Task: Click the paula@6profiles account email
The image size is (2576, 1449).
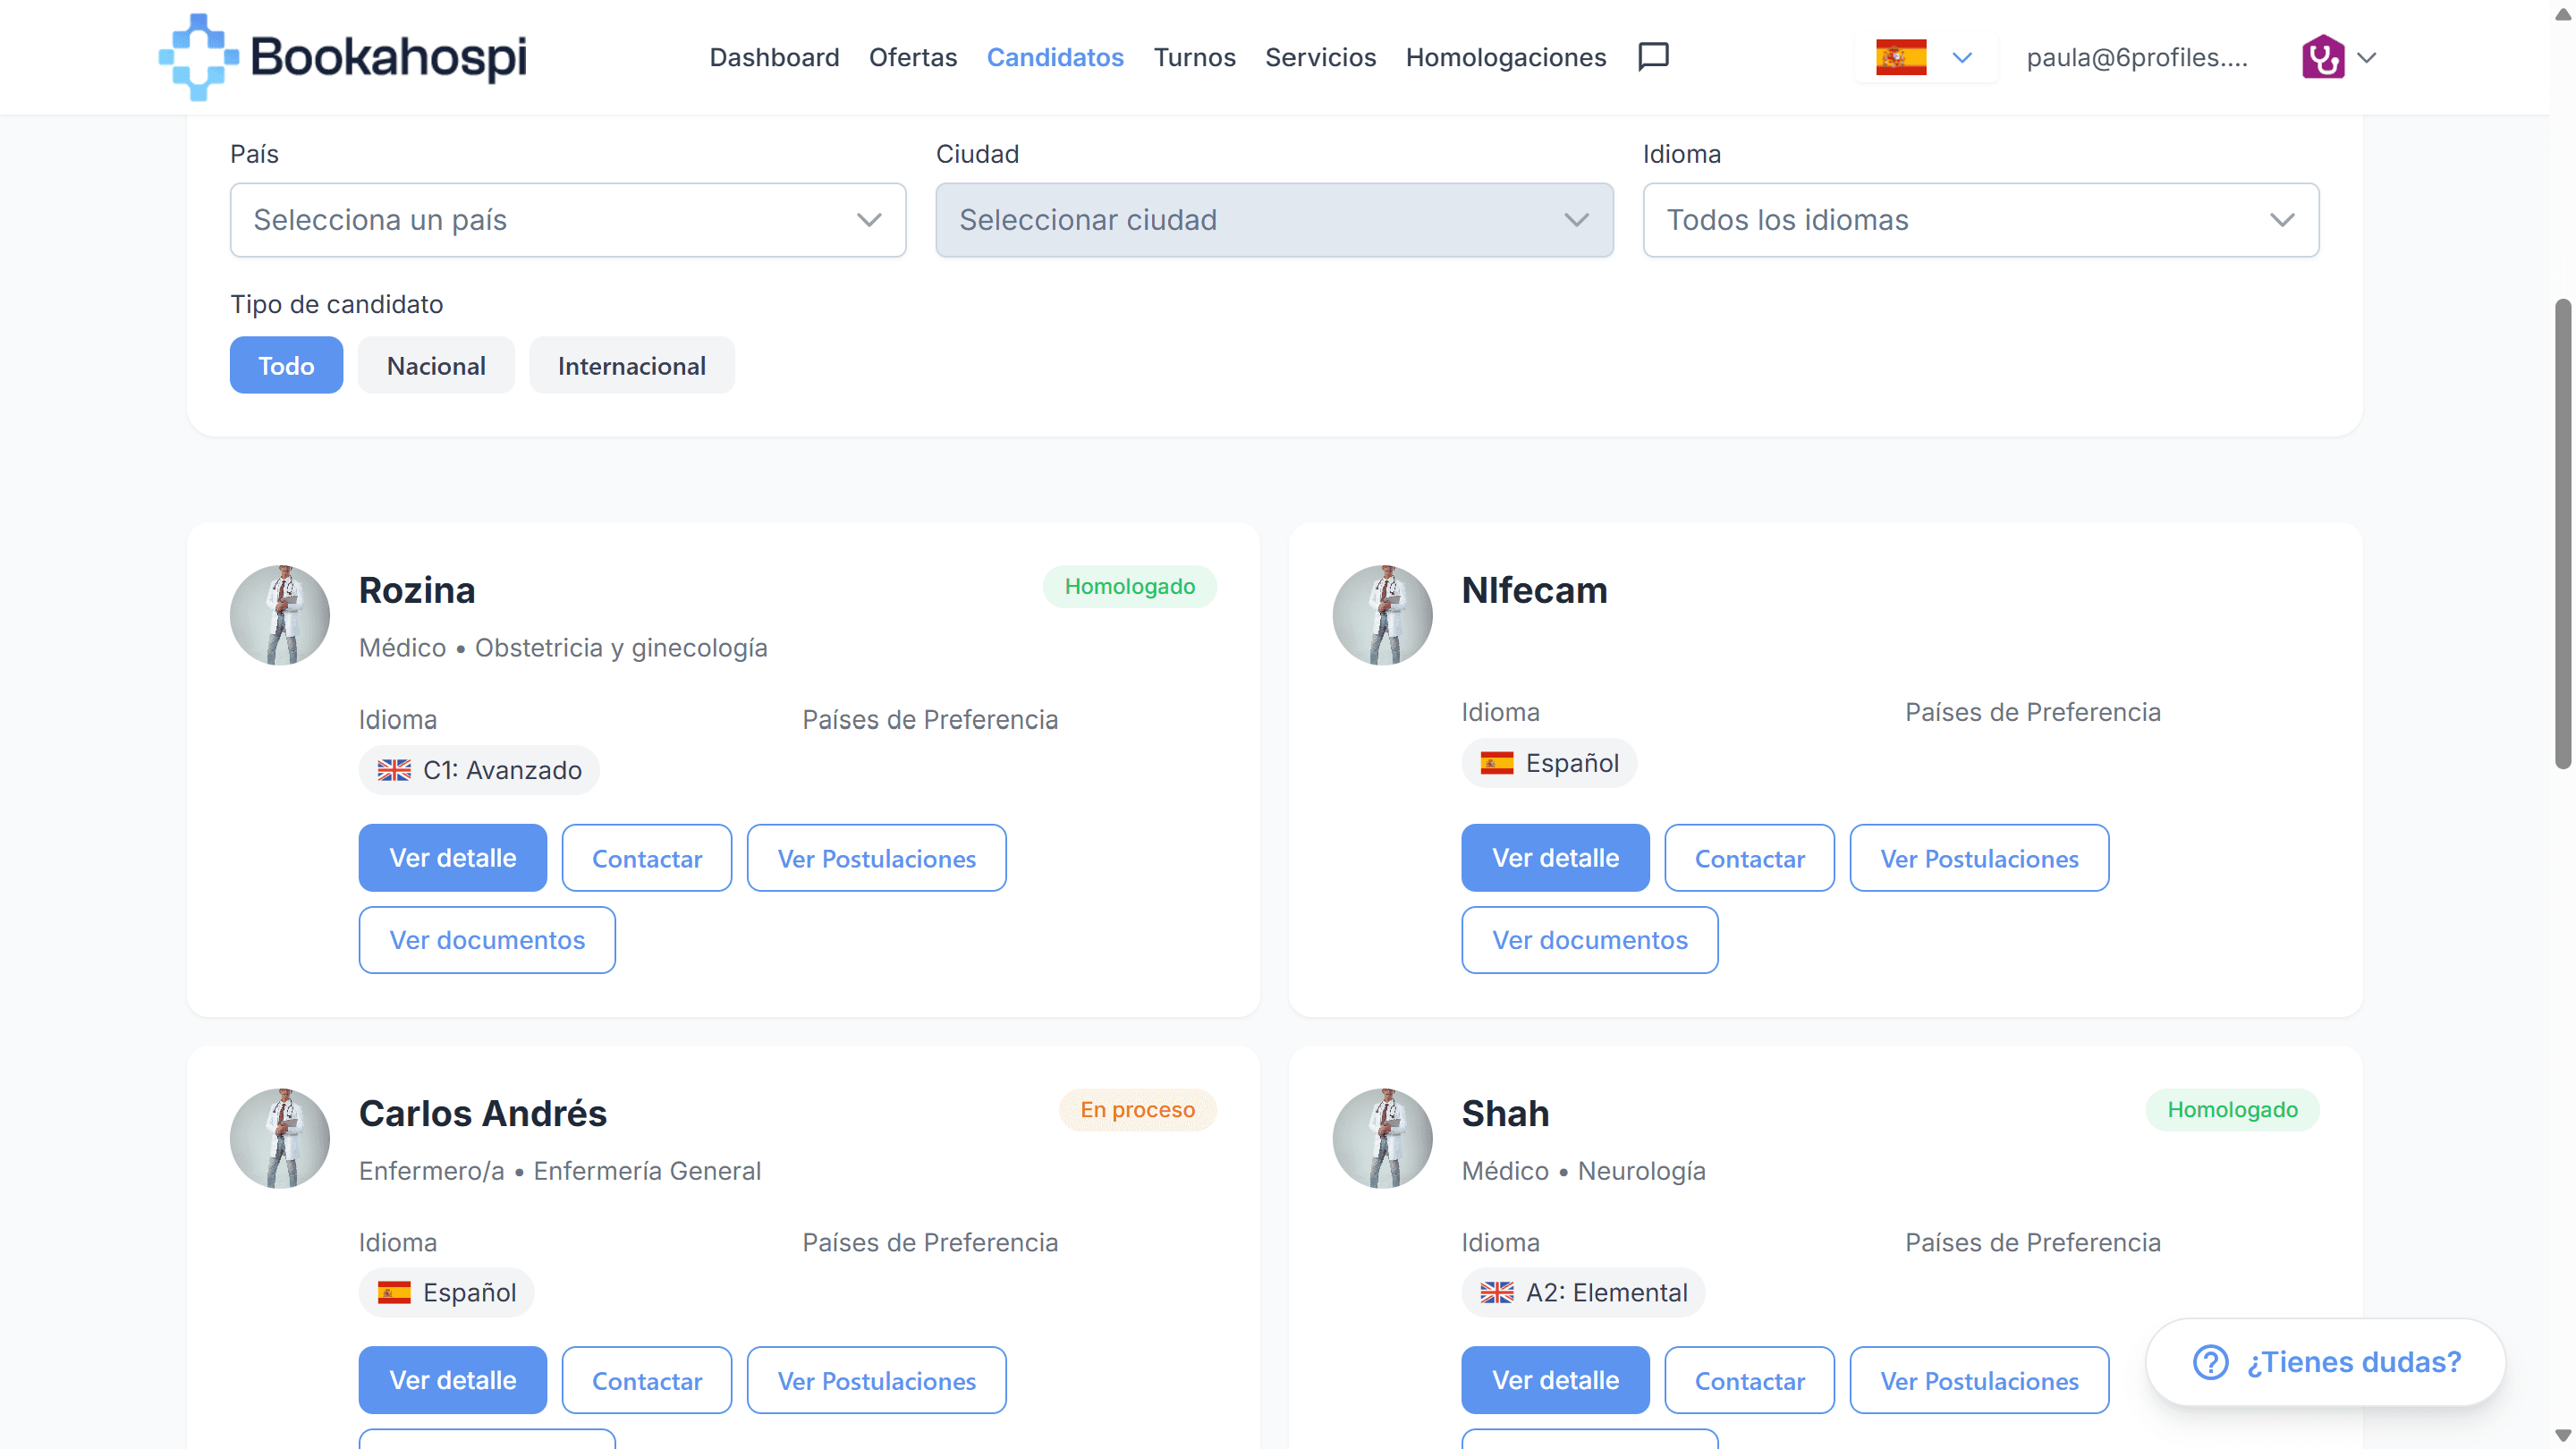Action: (x=2137, y=57)
